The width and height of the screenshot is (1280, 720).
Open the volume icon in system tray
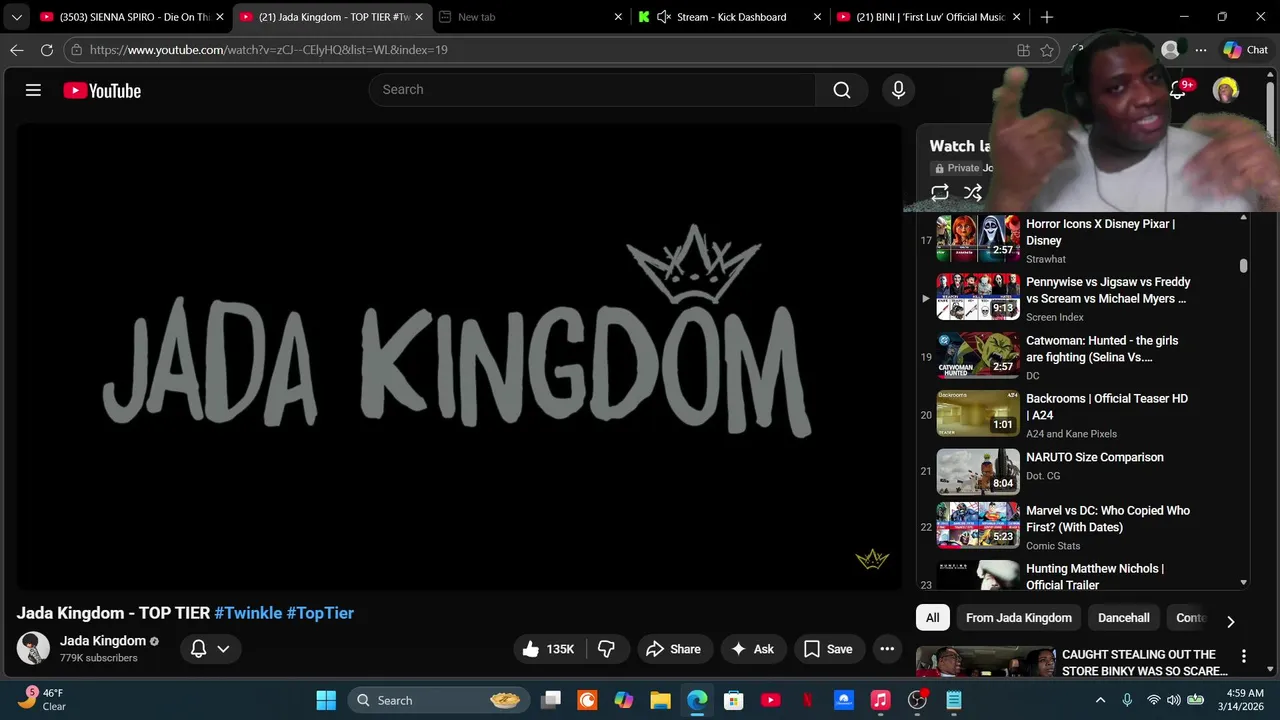point(1174,700)
